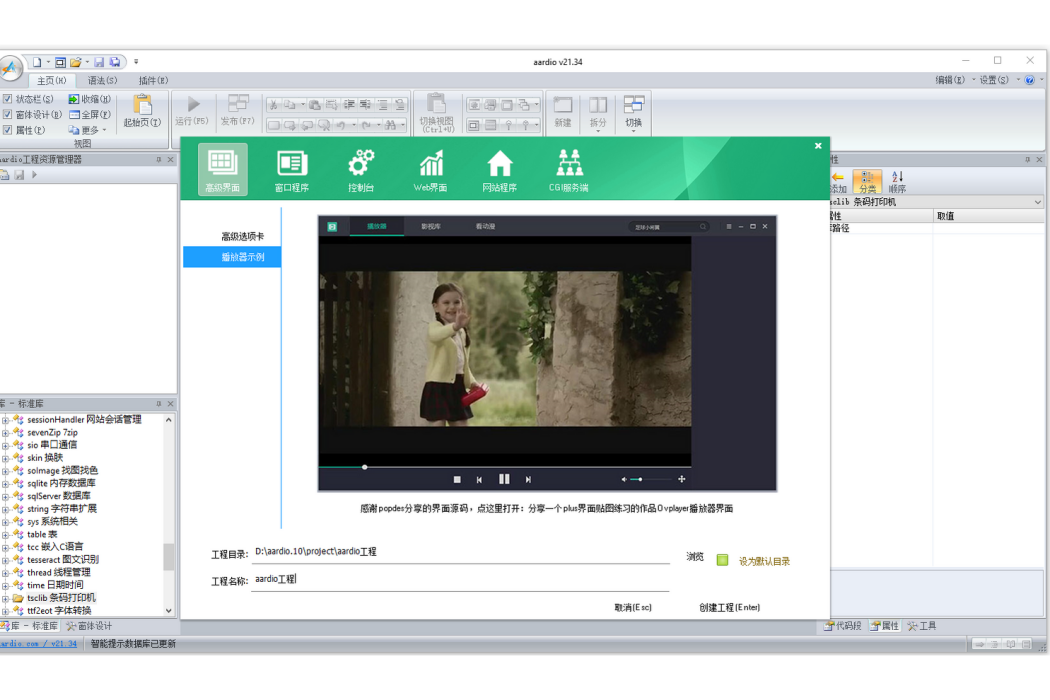Click the 浏览 browse button
Screen dimensions: 1050x700
695,557
